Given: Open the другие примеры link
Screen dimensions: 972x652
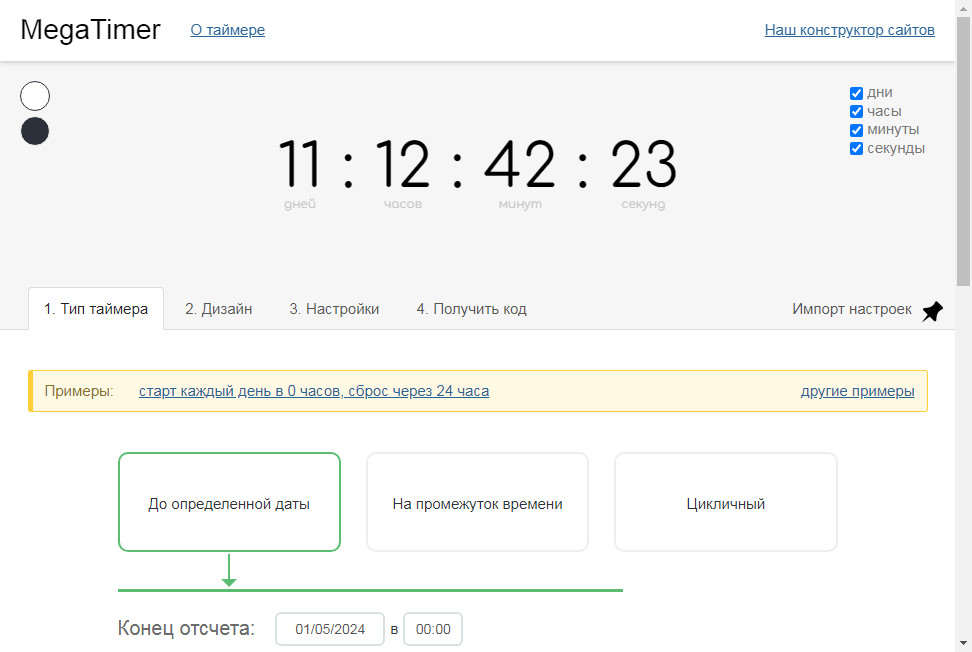Looking at the screenshot, I should tap(856, 391).
